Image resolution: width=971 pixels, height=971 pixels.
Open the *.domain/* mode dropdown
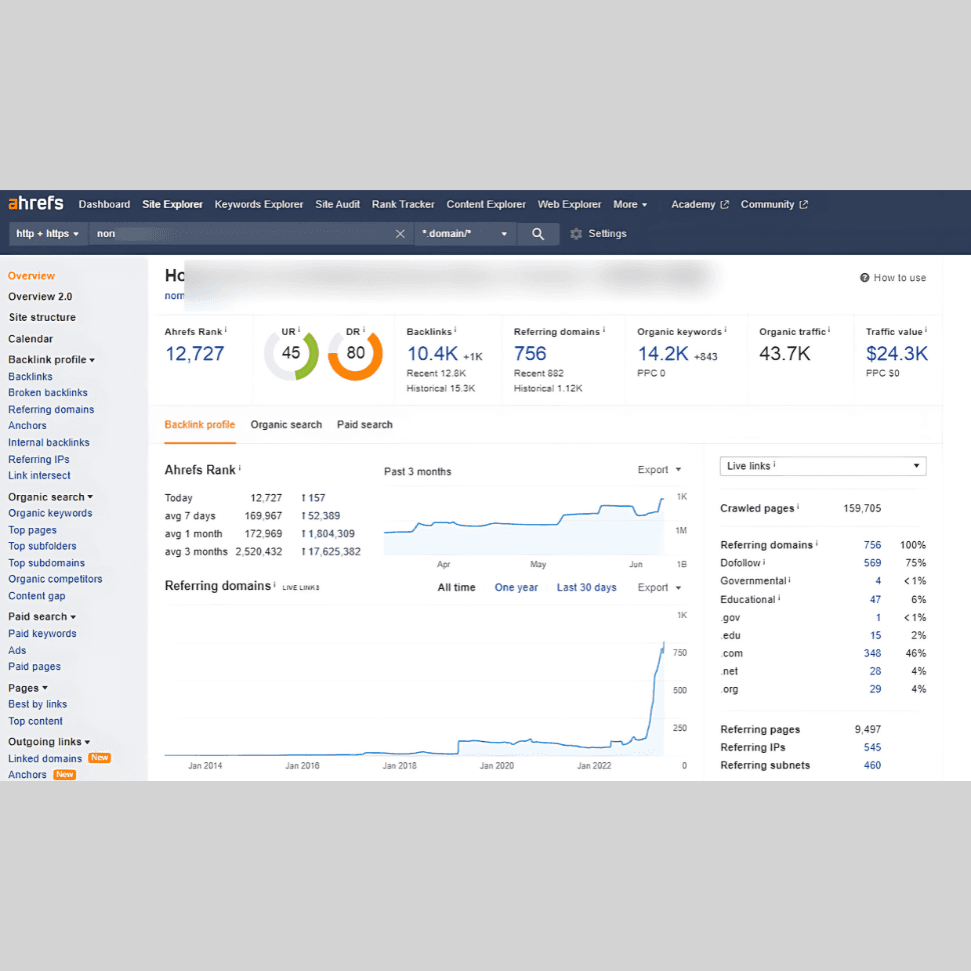tap(465, 234)
